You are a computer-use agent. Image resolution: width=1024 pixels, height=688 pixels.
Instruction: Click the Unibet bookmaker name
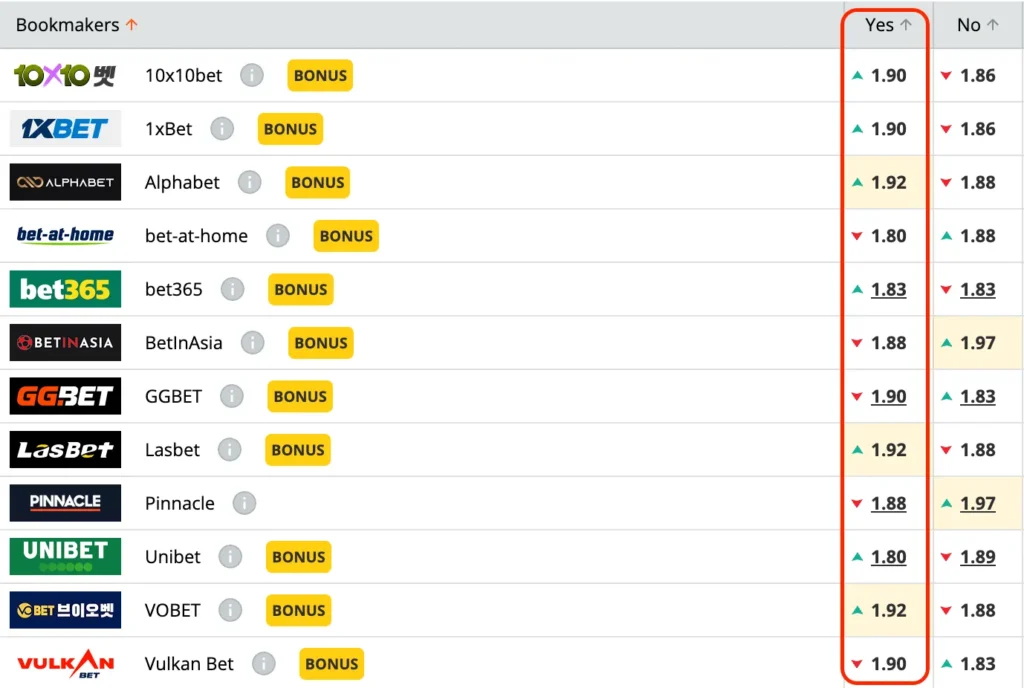173,557
